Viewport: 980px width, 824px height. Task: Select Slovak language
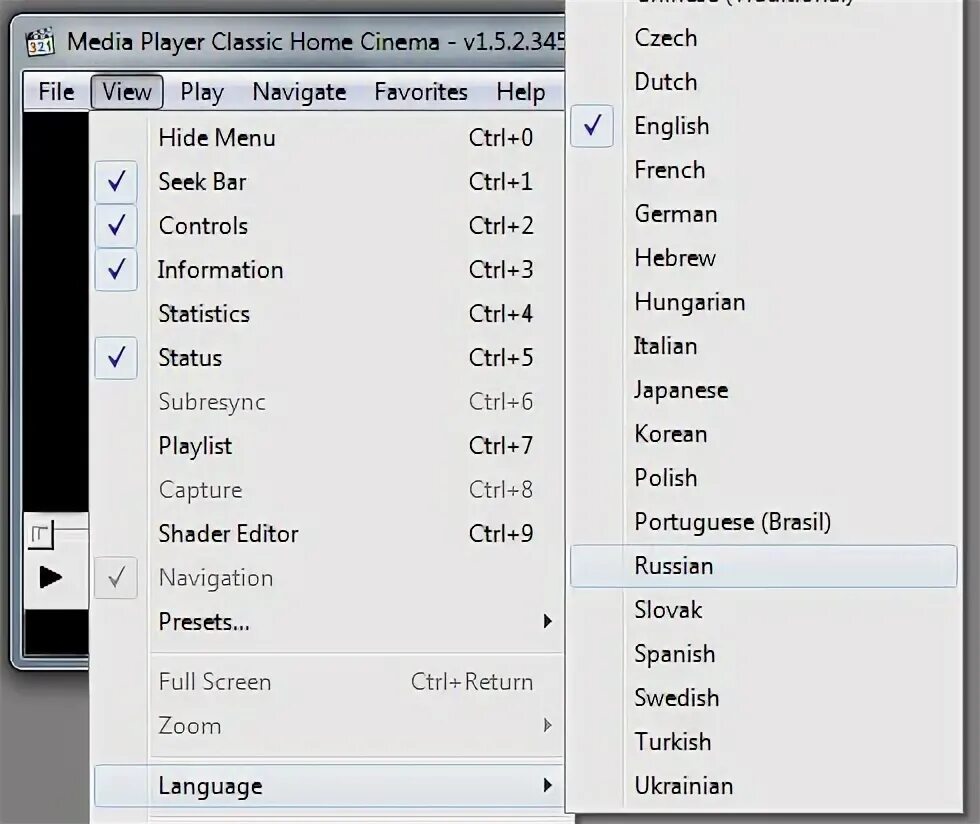click(x=764, y=610)
